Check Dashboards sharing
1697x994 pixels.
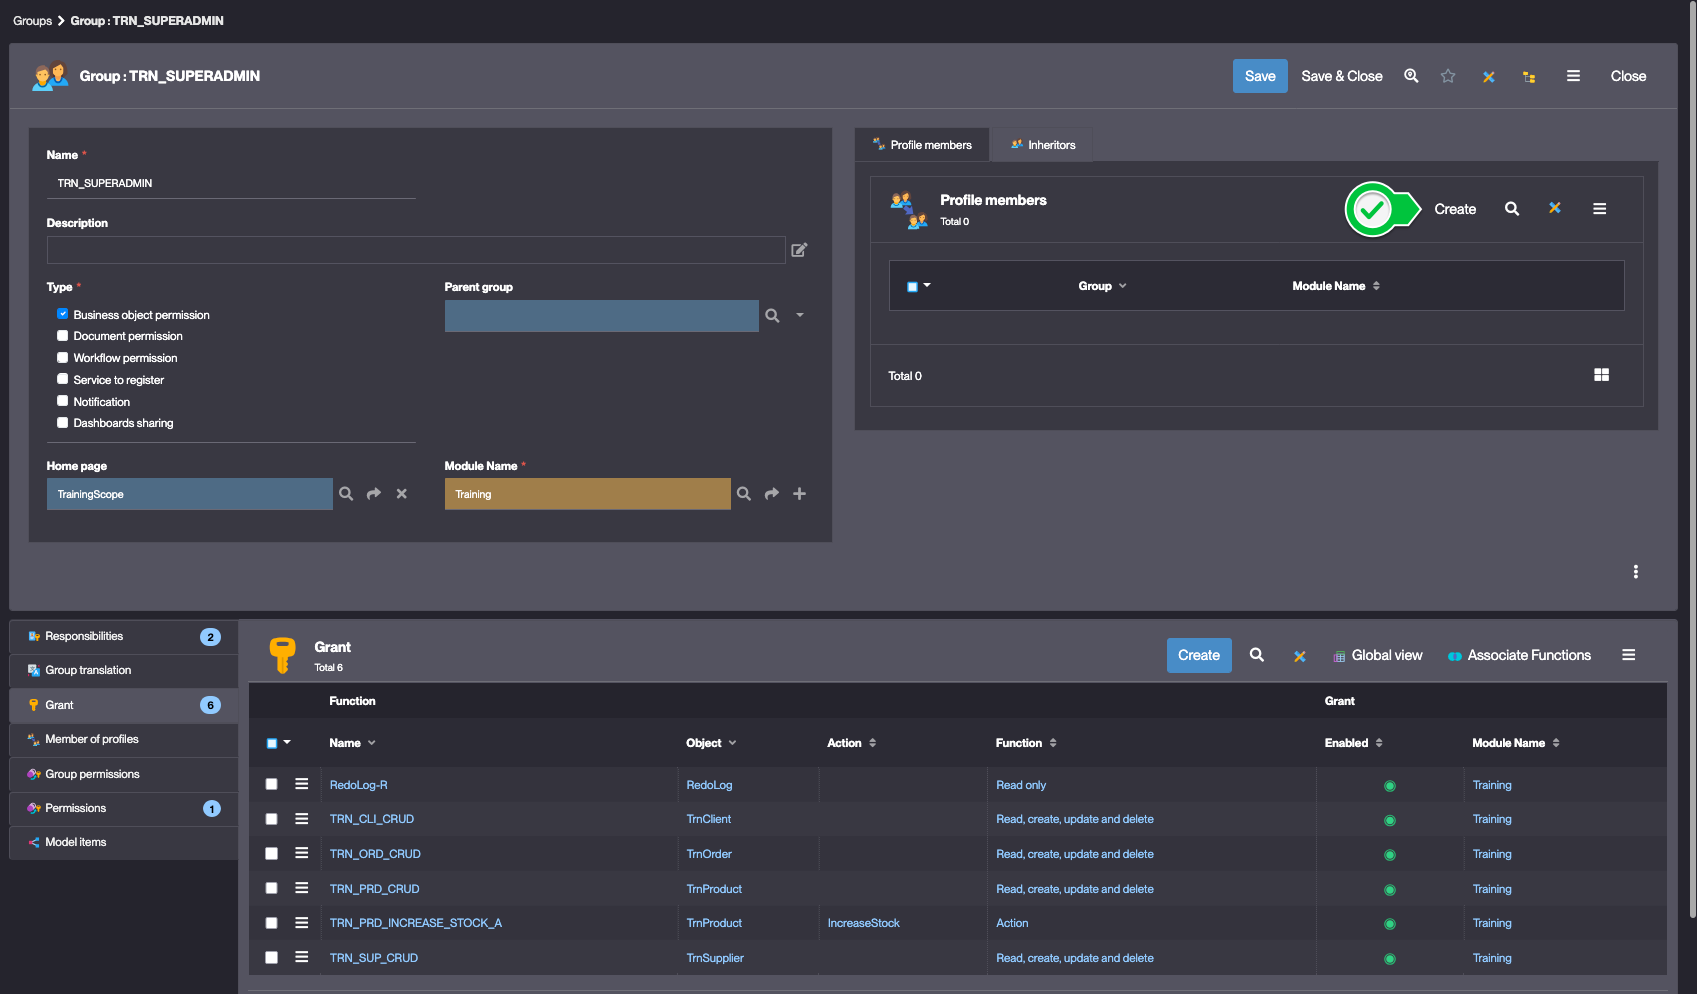(63, 423)
